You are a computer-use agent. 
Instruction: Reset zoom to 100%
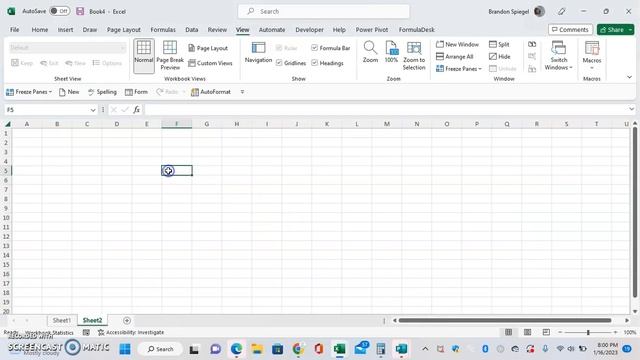[x=391, y=51]
